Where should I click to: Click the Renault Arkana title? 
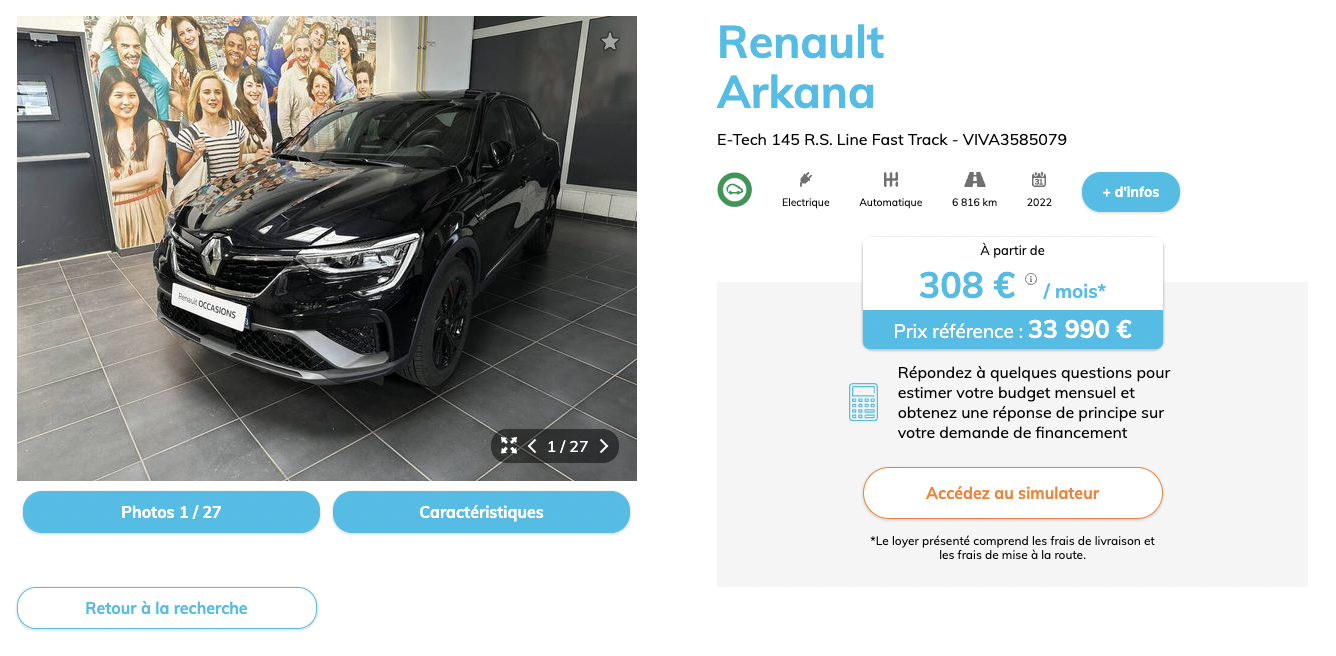[x=801, y=67]
